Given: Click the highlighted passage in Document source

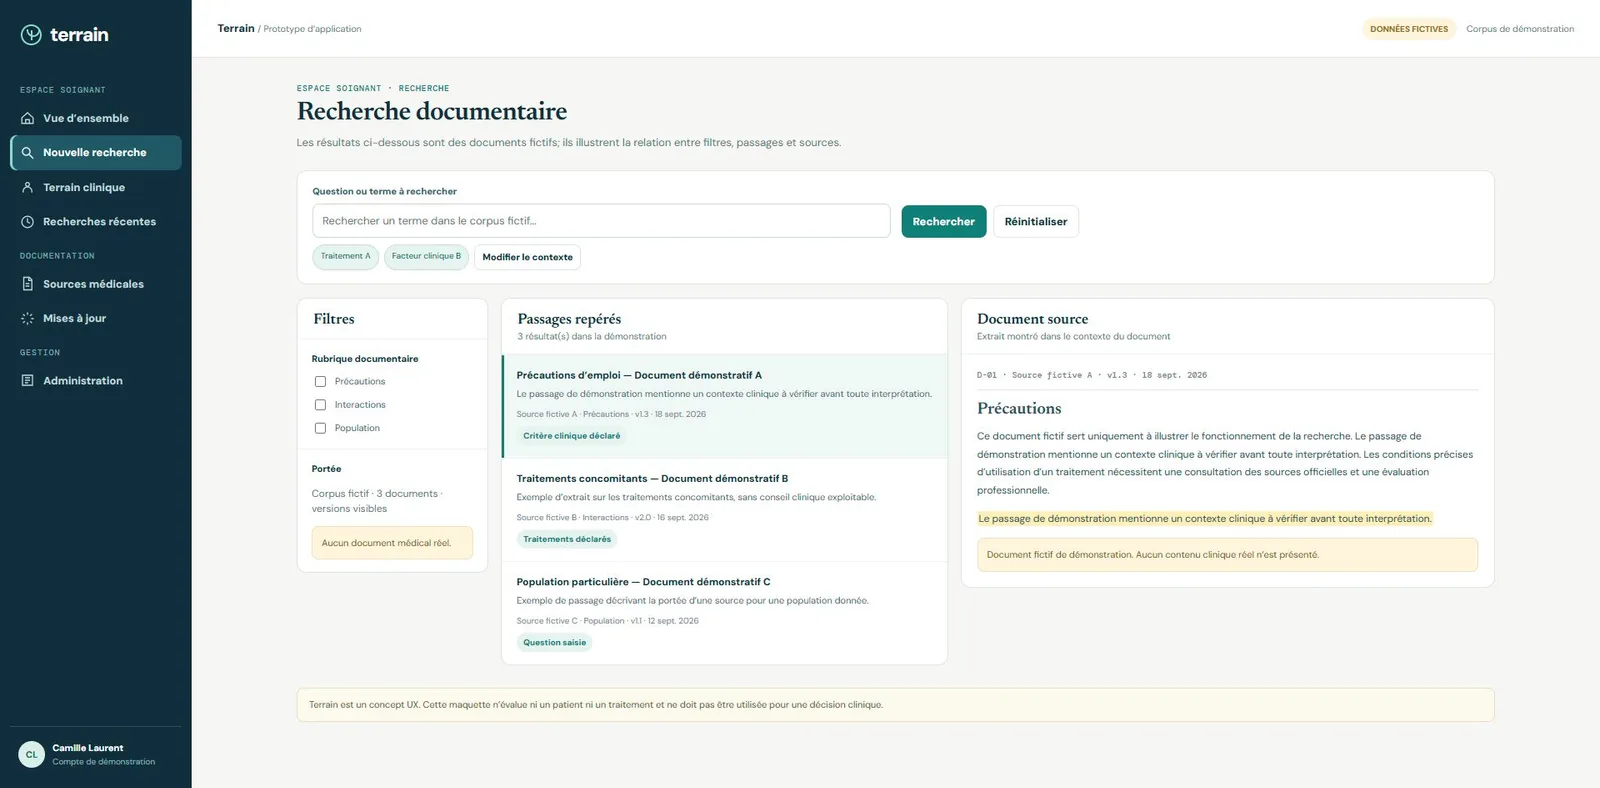Looking at the screenshot, I should pyautogui.click(x=1205, y=519).
